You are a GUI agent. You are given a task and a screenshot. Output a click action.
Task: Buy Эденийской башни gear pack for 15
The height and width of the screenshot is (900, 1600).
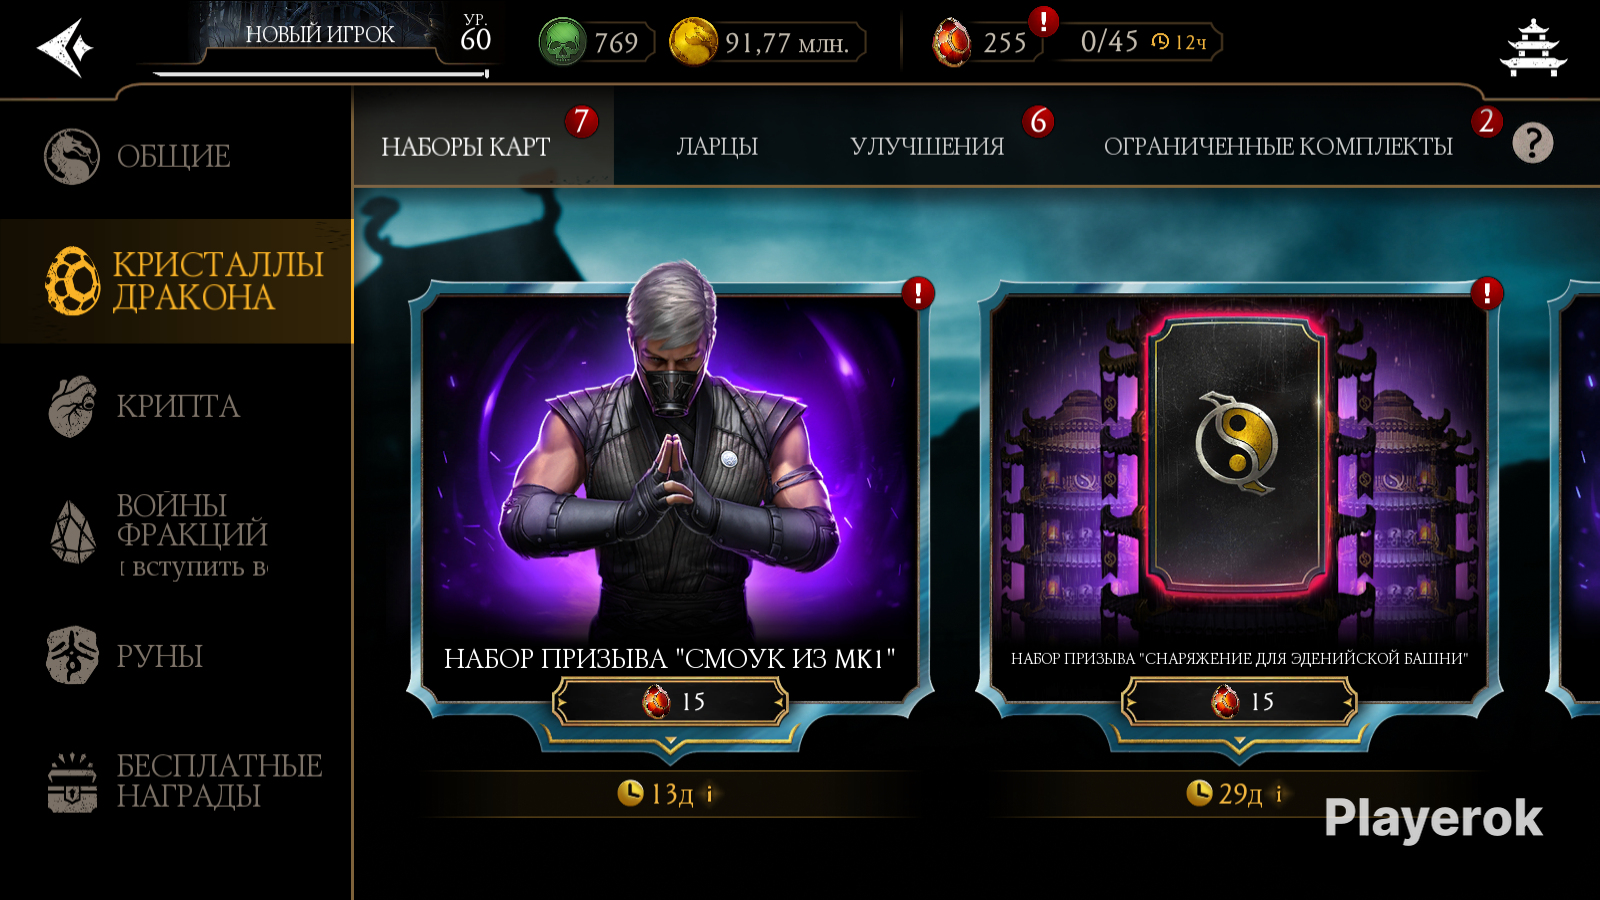coord(1239,702)
